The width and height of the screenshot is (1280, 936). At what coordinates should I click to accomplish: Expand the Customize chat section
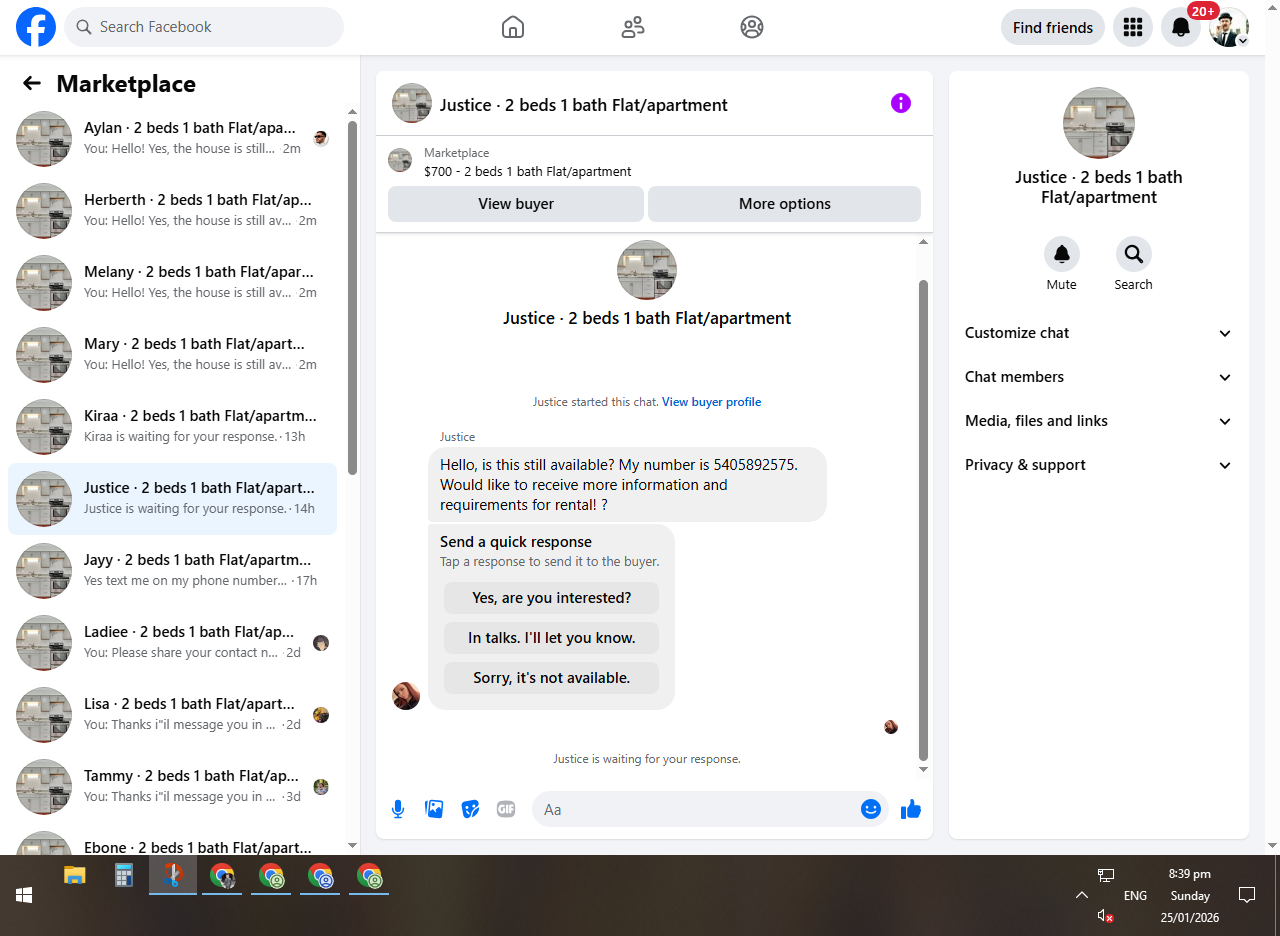pos(1099,333)
